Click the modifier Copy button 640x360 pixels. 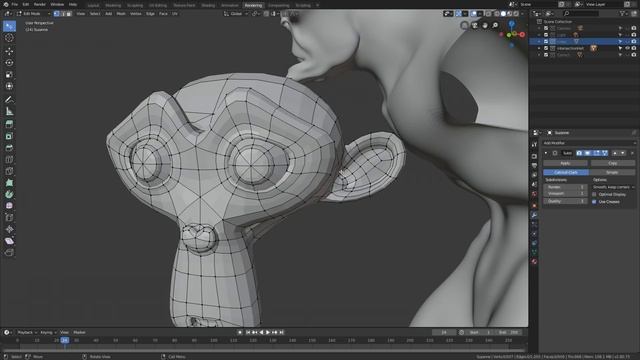click(x=613, y=163)
